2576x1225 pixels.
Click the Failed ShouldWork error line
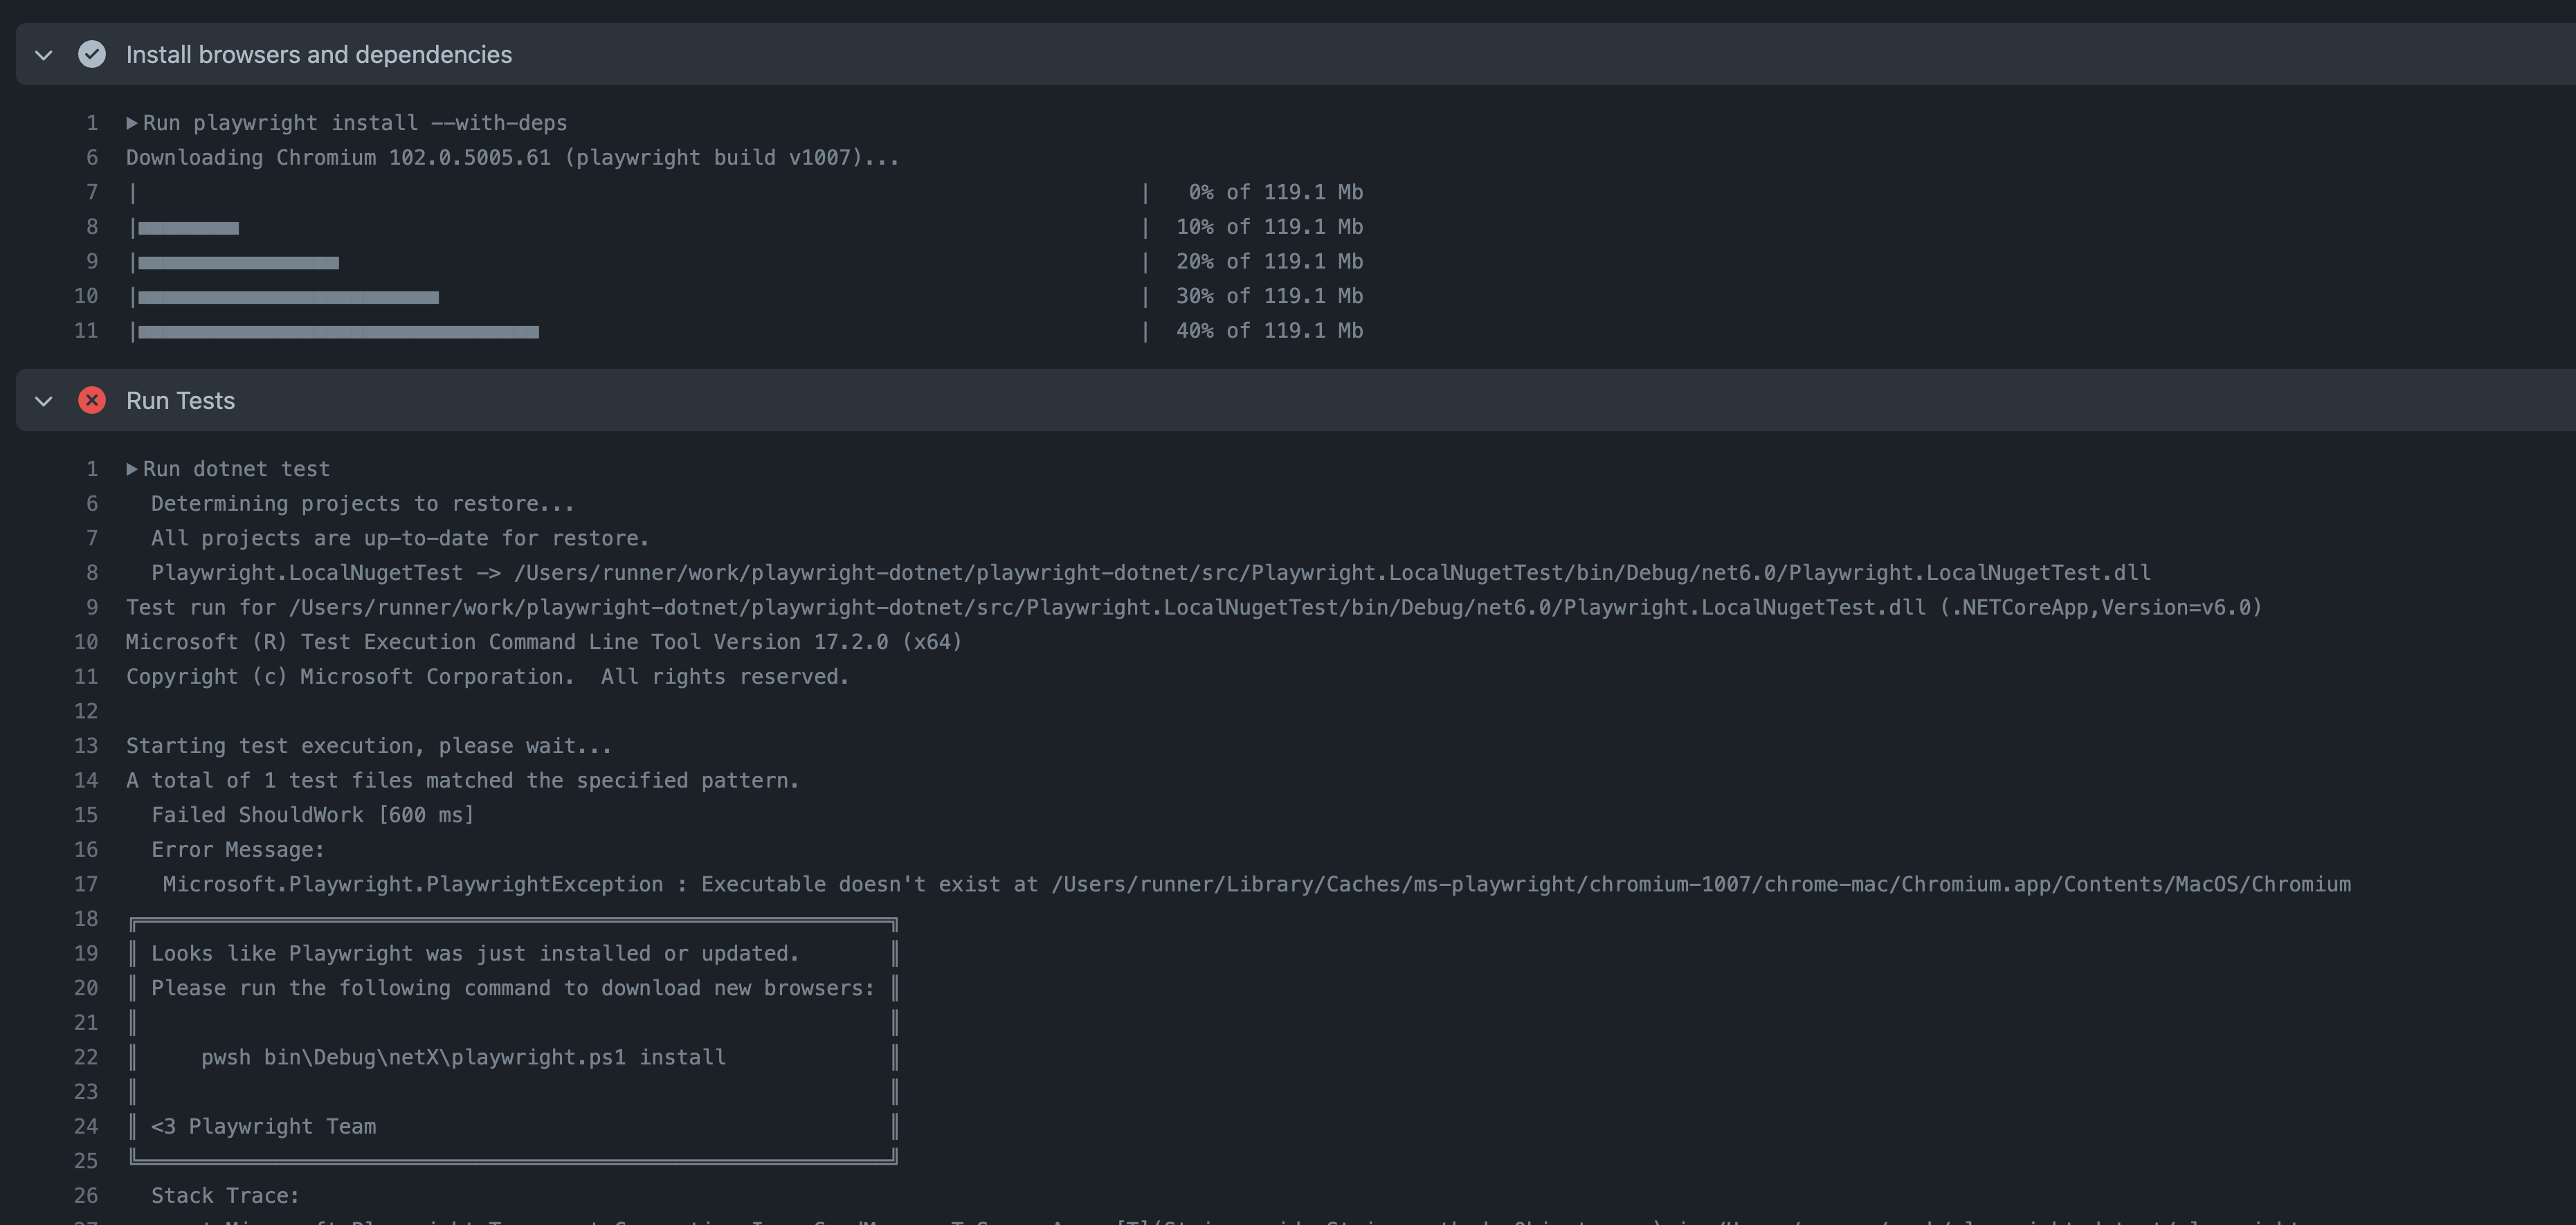point(312,815)
